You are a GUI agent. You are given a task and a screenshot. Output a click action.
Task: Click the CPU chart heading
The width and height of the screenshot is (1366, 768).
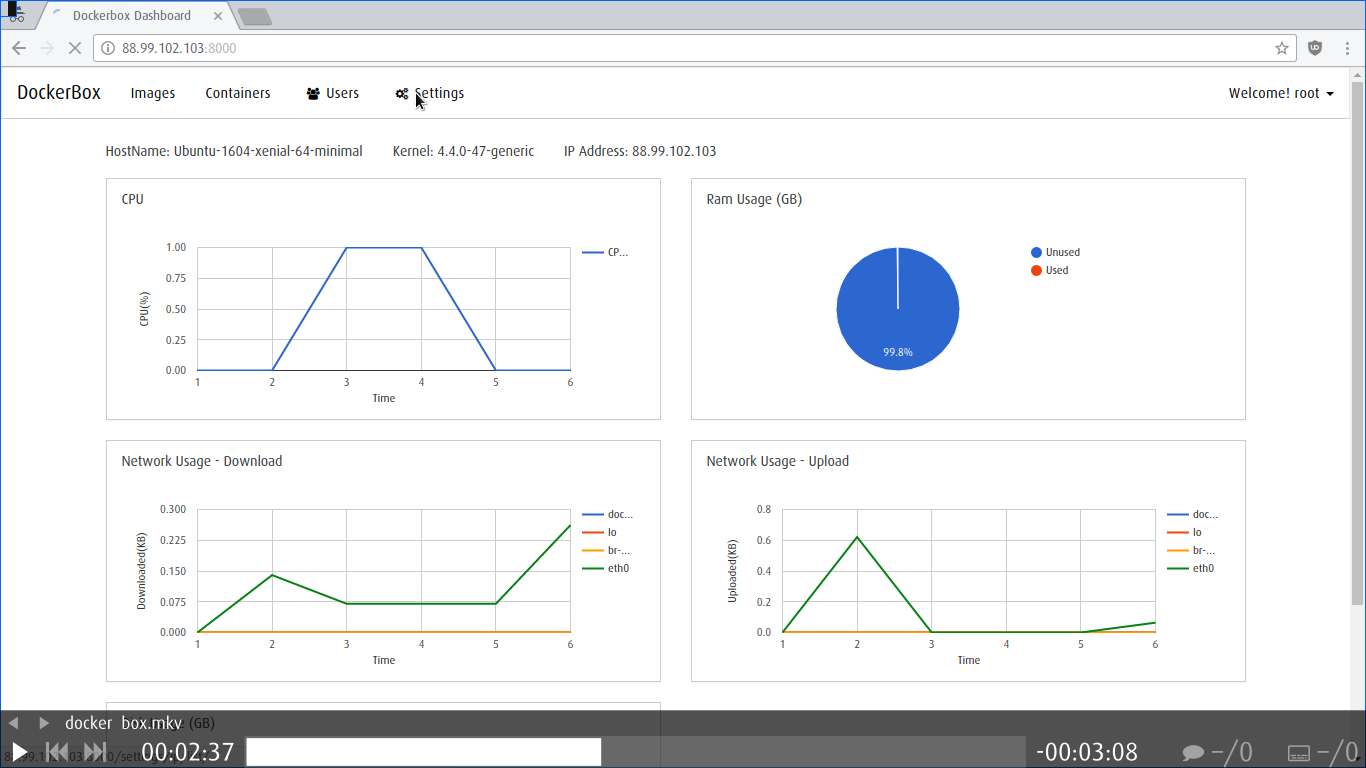point(132,199)
